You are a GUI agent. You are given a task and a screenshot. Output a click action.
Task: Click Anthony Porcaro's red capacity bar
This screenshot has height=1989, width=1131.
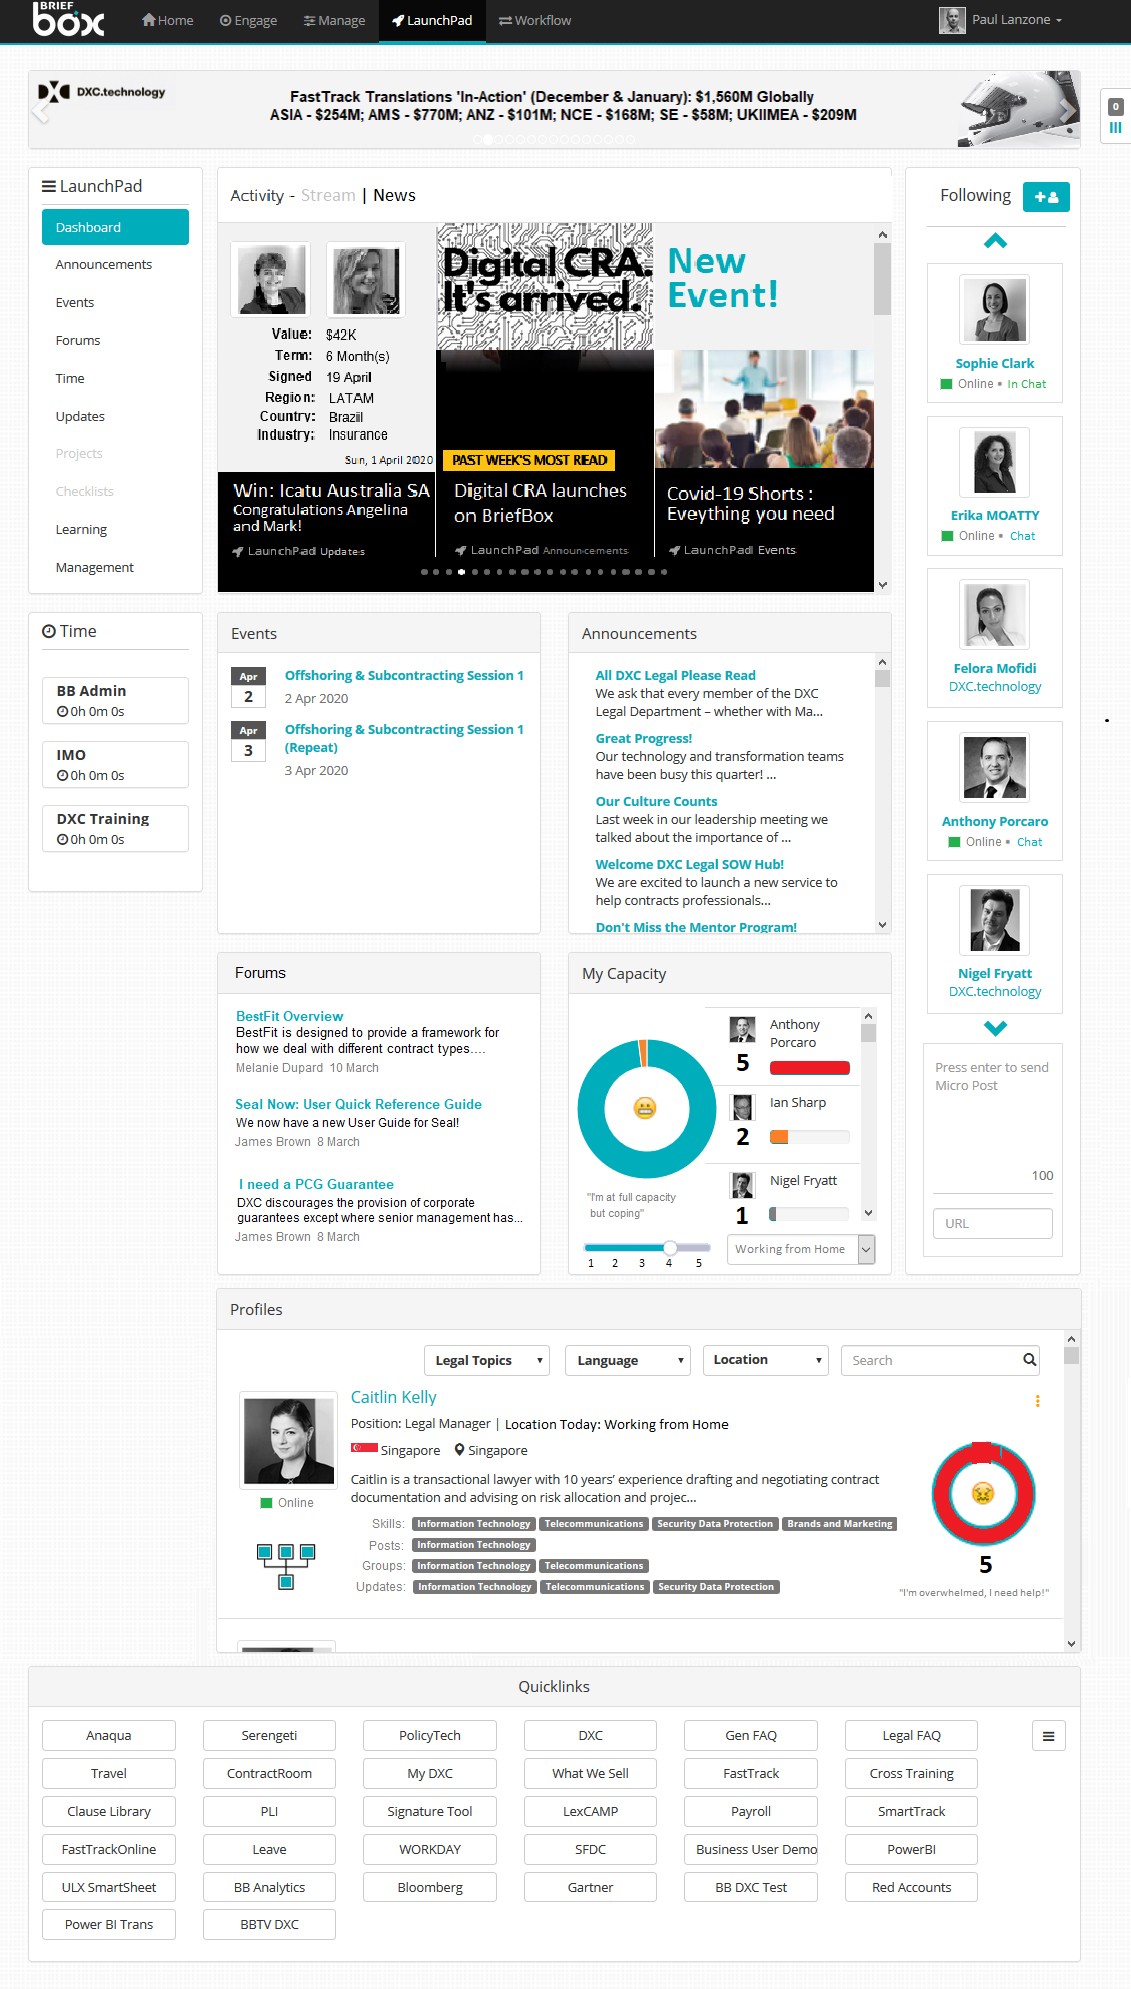tap(810, 1068)
